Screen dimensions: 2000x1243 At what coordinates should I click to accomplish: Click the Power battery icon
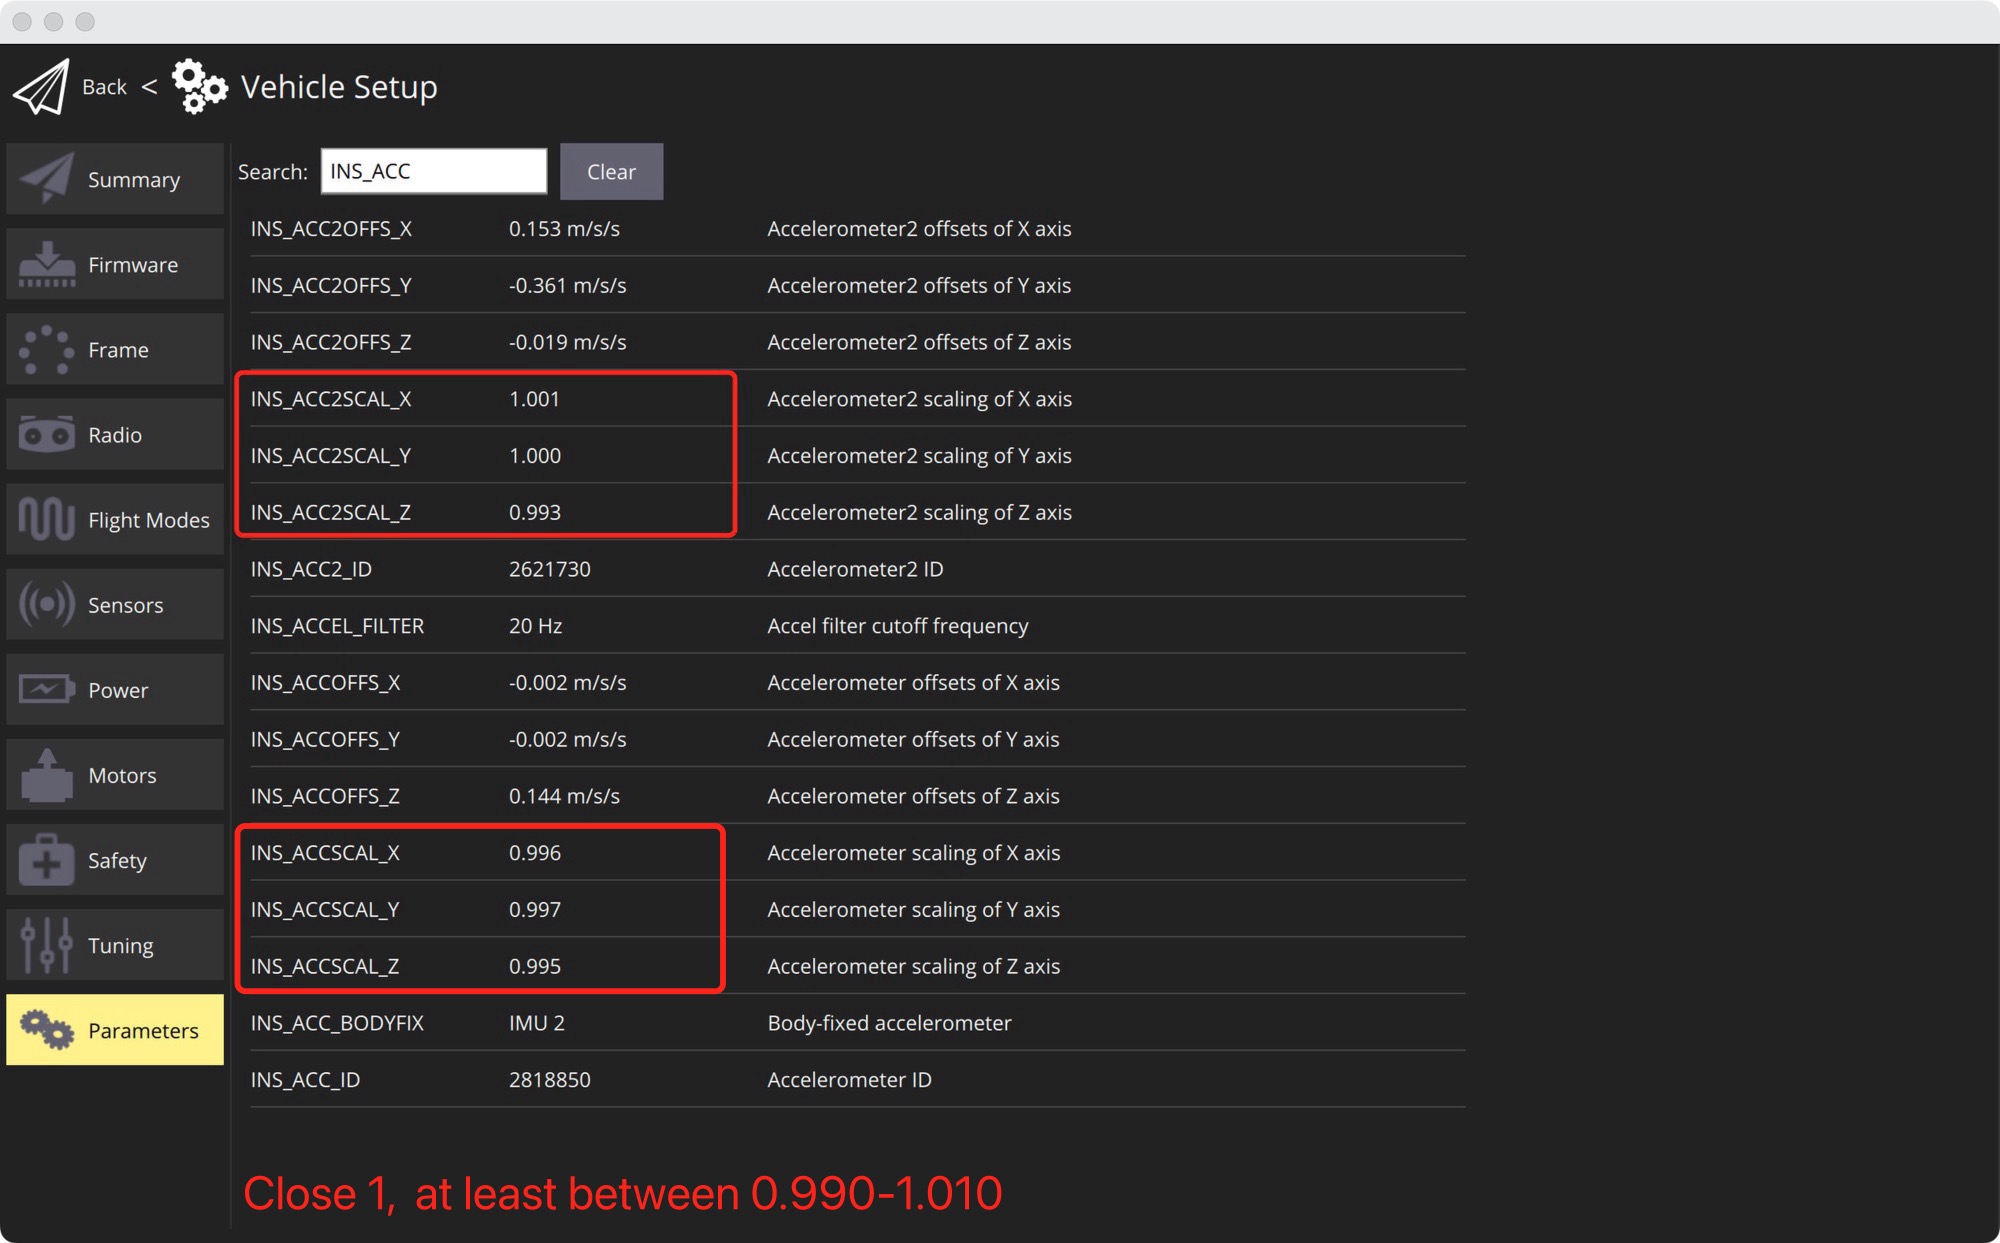point(47,689)
